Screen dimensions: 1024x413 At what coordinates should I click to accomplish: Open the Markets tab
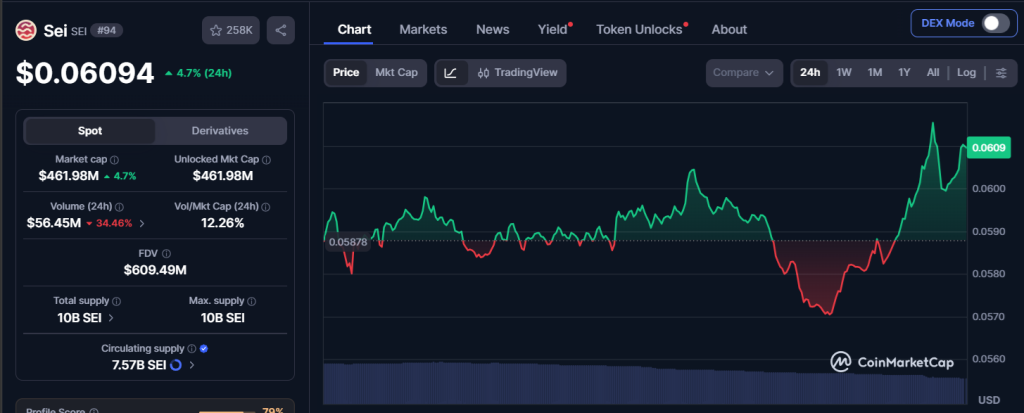(x=423, y=29)
